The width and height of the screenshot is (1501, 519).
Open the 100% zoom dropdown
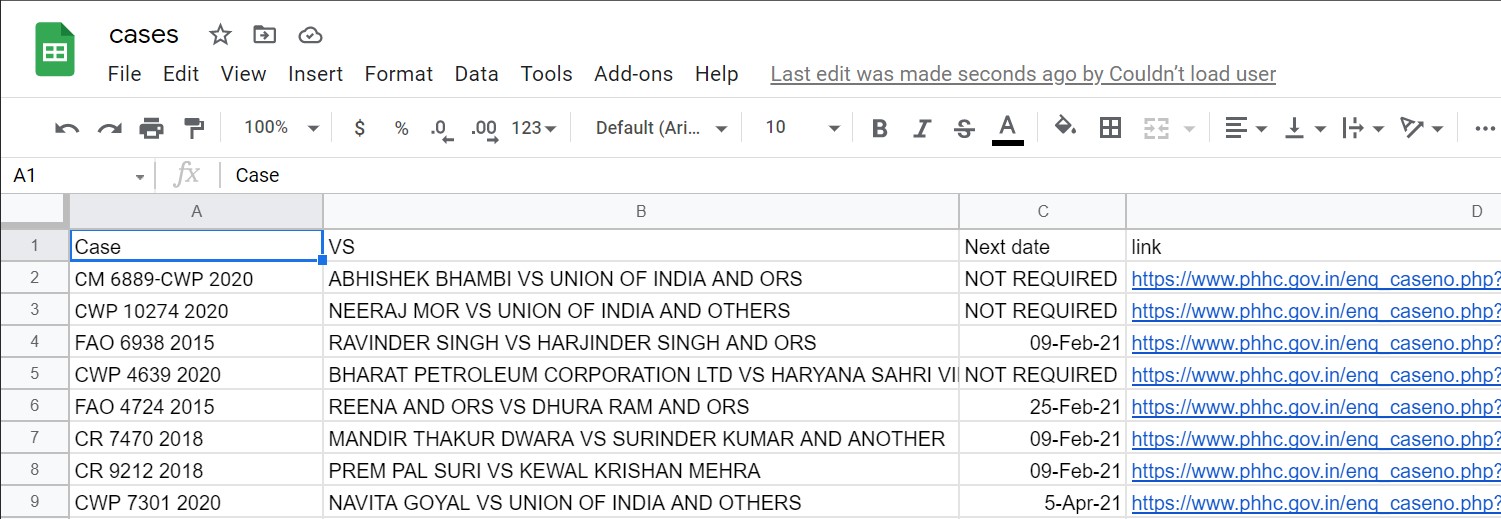tap(281, 128)
